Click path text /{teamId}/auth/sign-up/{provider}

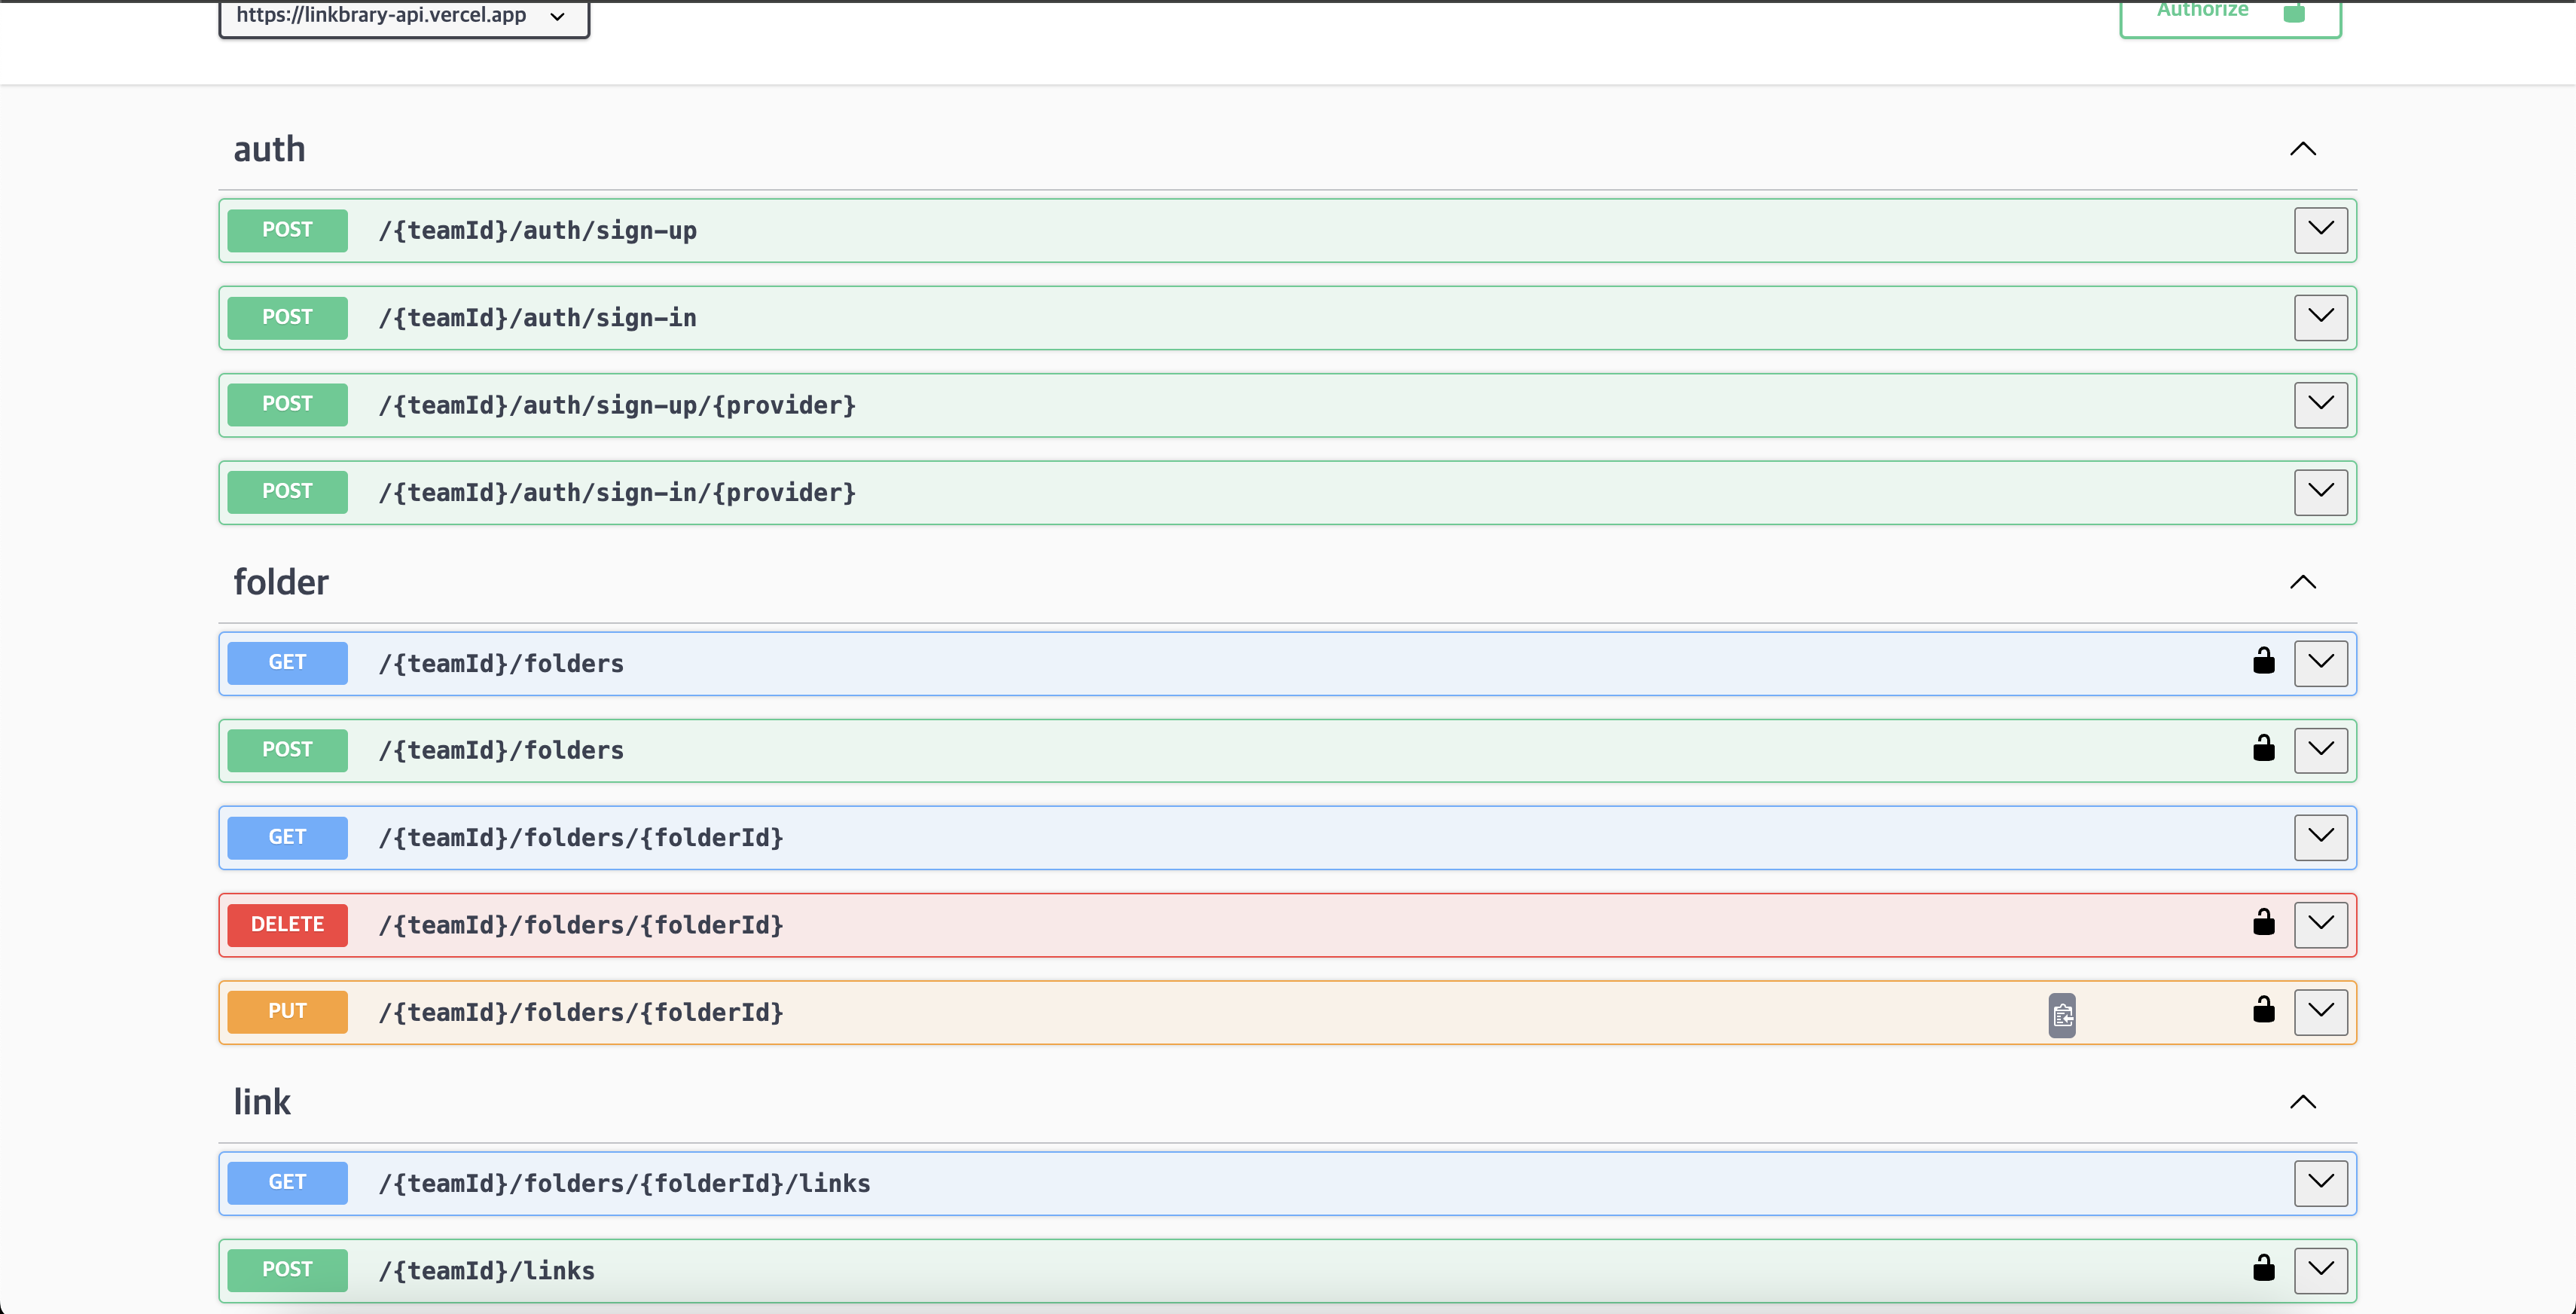click(x=617, y=406)
